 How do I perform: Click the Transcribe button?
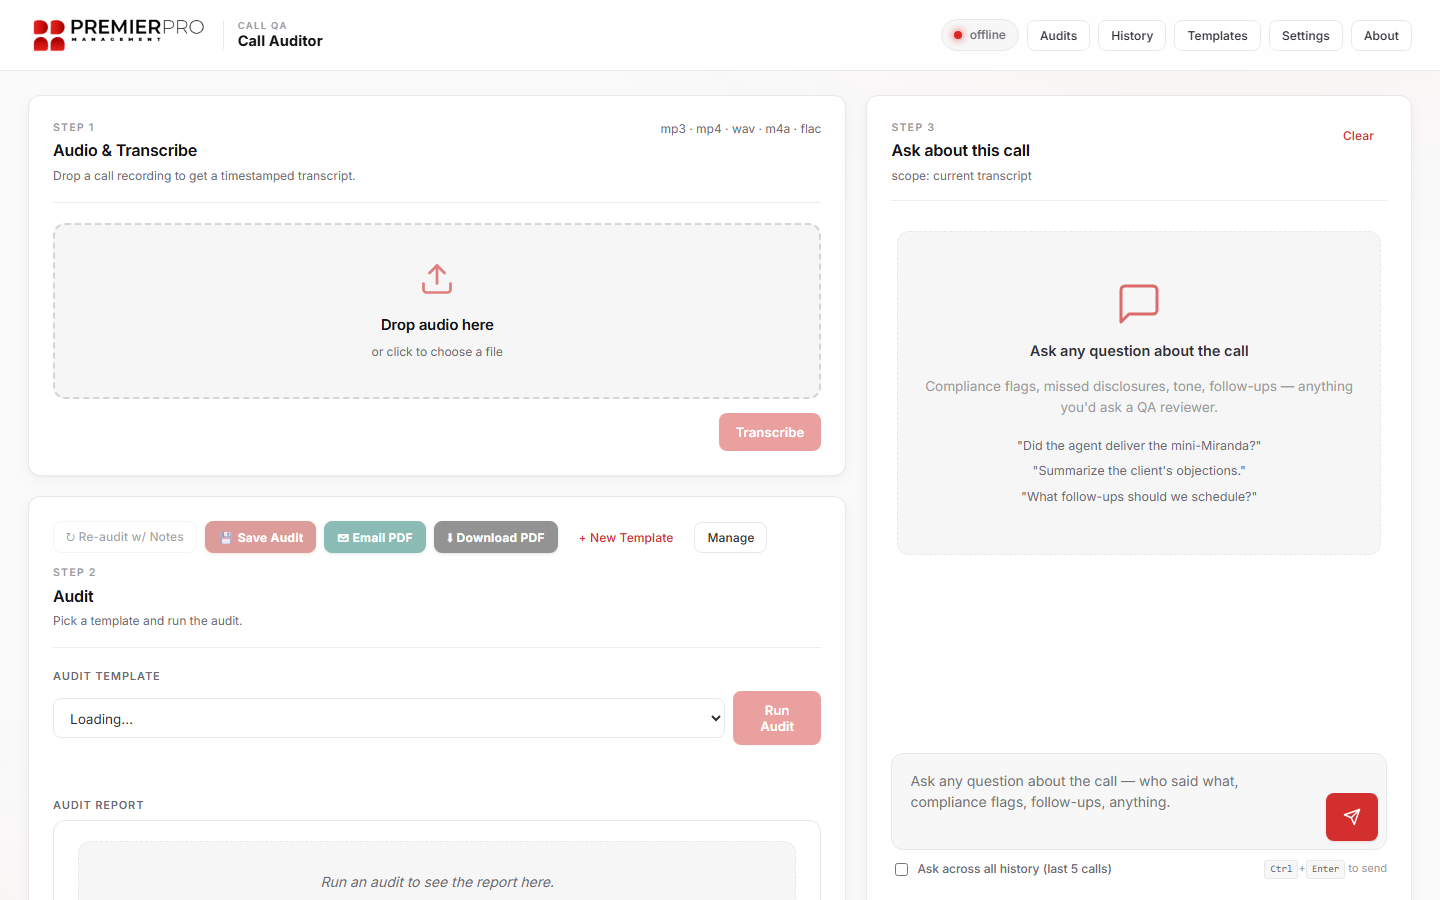pyautogui.click(x=770, y=432)
